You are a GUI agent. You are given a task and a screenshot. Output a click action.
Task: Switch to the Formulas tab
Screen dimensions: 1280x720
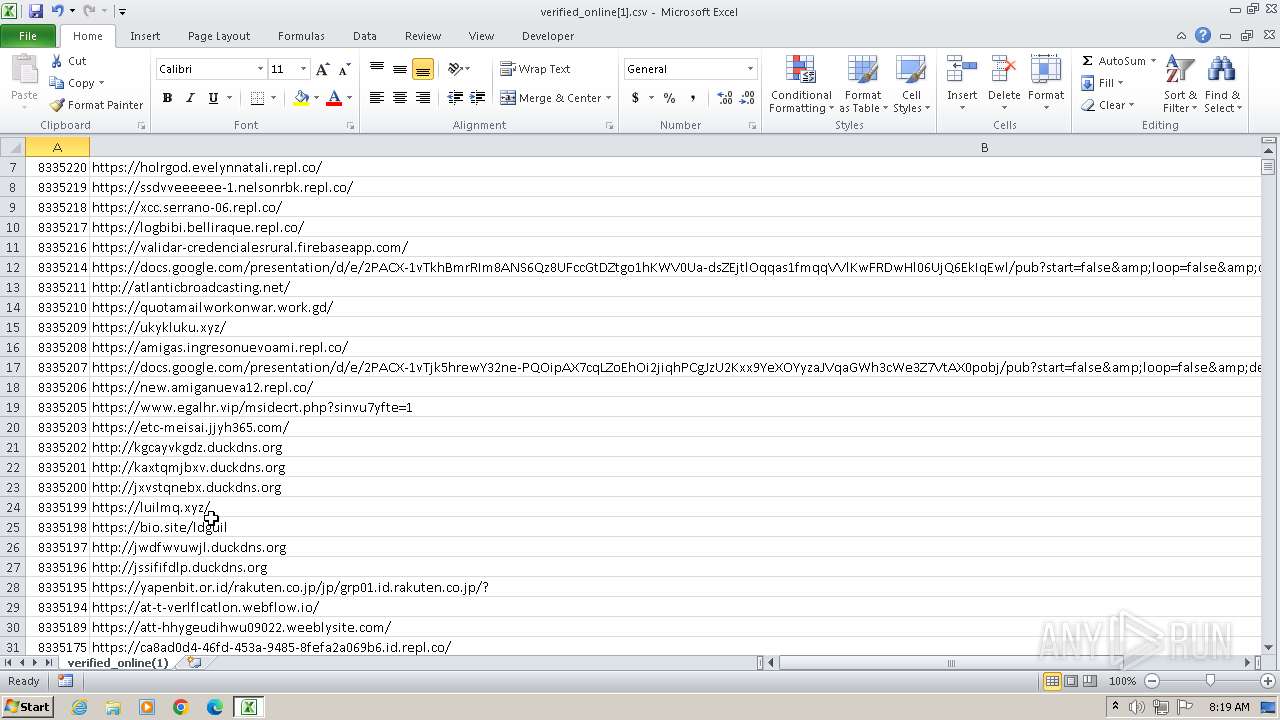click(x=301, y=36)
